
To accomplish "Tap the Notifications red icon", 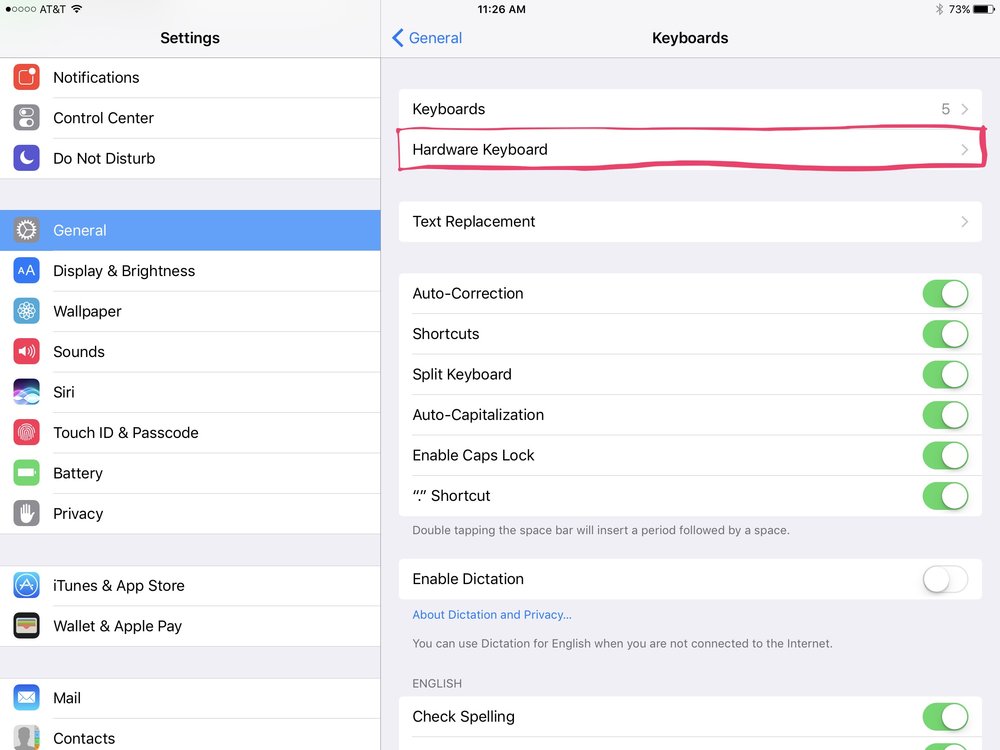I will [x=27, y=77].
